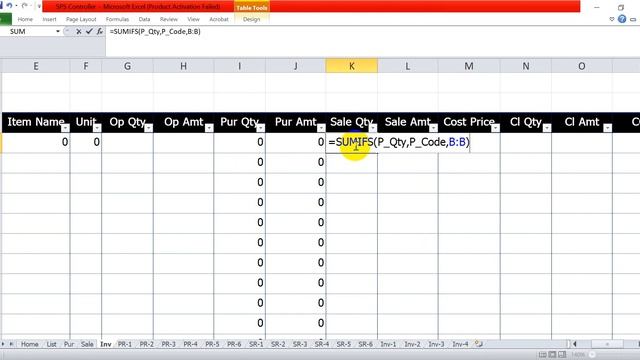Open the Formulas ribbon tab
The image size is (640, 360).
(x=117, y=19)
